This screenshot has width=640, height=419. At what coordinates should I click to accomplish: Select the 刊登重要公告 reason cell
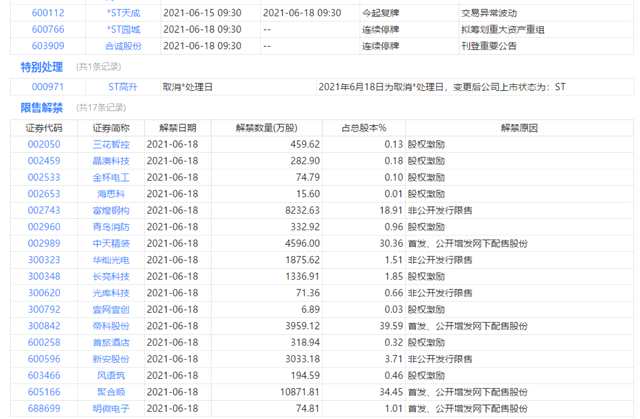pyautogui.click(x=489, y=46)
